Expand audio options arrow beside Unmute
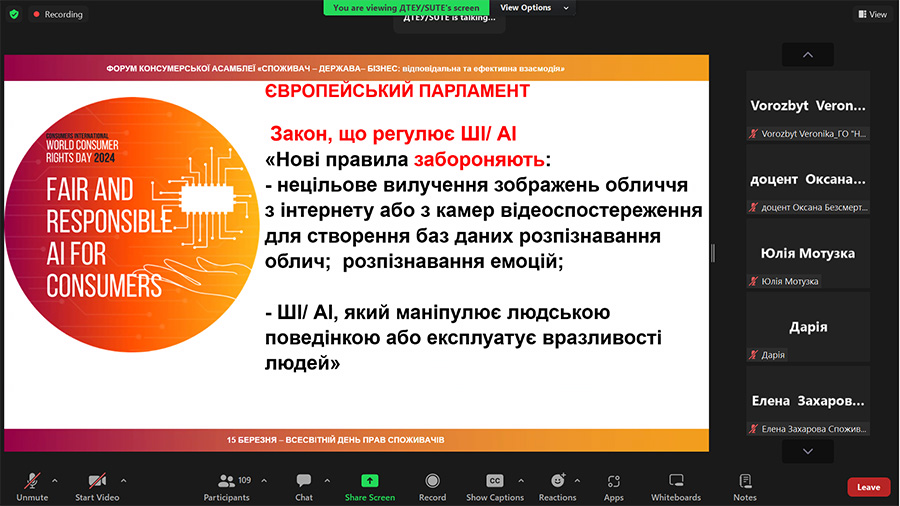Image resolution: width=900 pixels, height=506 pixels. 55,481
